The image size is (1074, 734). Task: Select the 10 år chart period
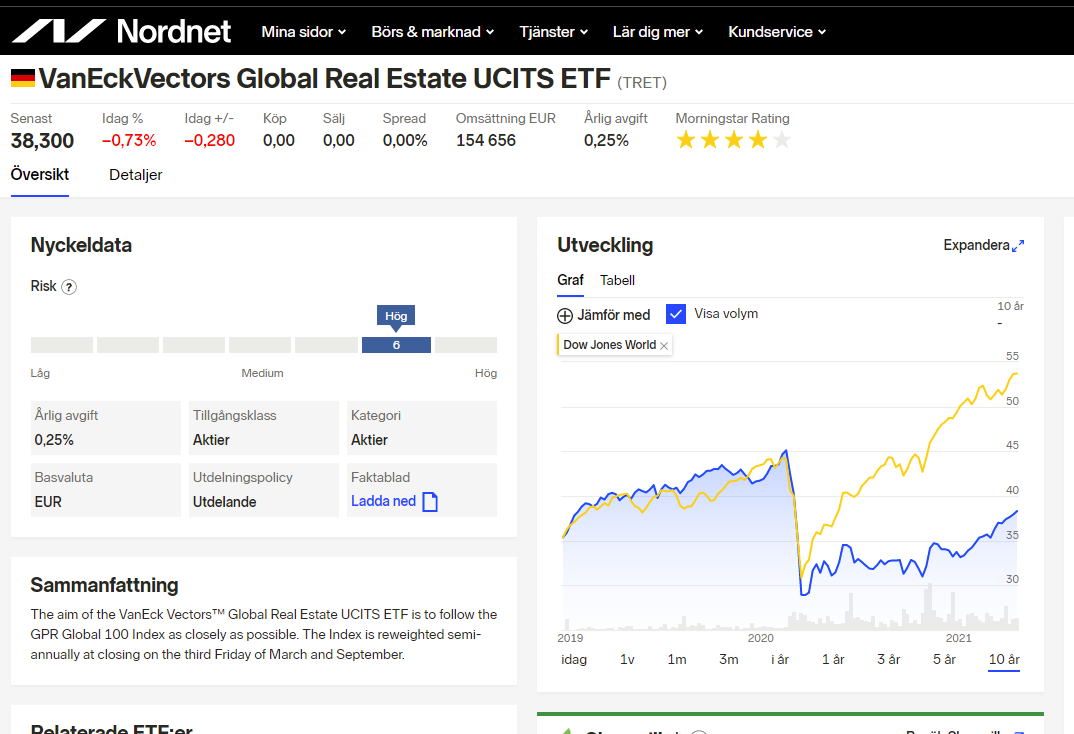tap(1004, 659)
